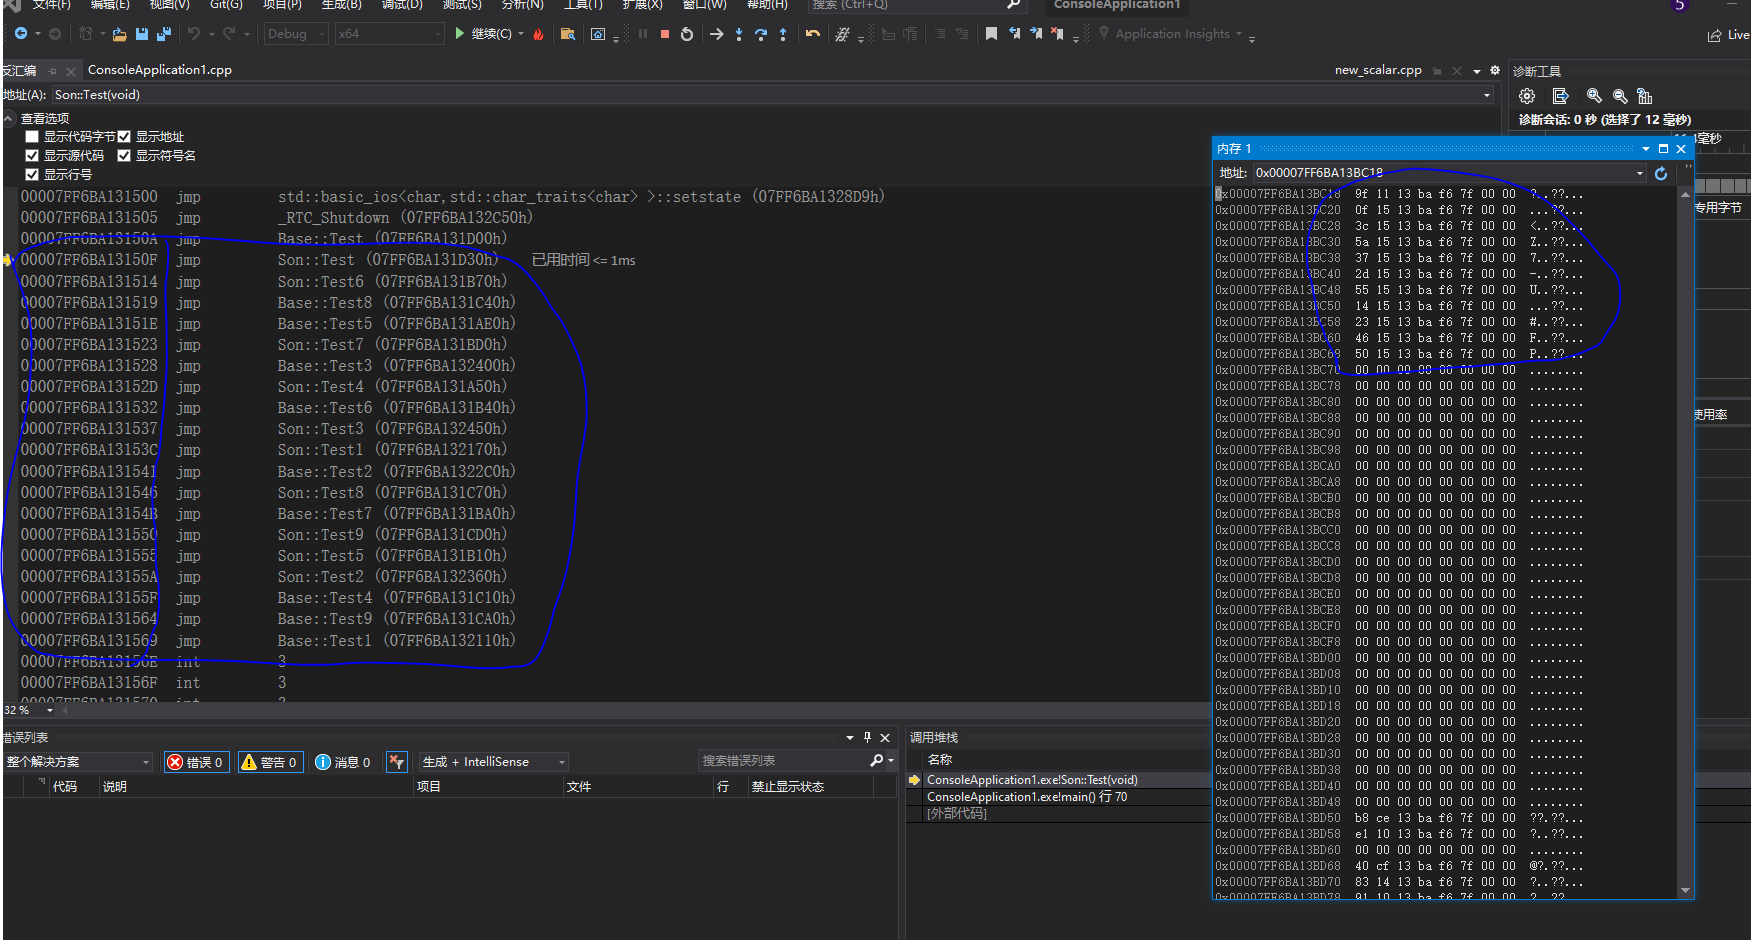The height and width of the screenshot is (940, 1751).
Task: Zoom in on the diagnostic tools timeline
Action: [1594, 96]
